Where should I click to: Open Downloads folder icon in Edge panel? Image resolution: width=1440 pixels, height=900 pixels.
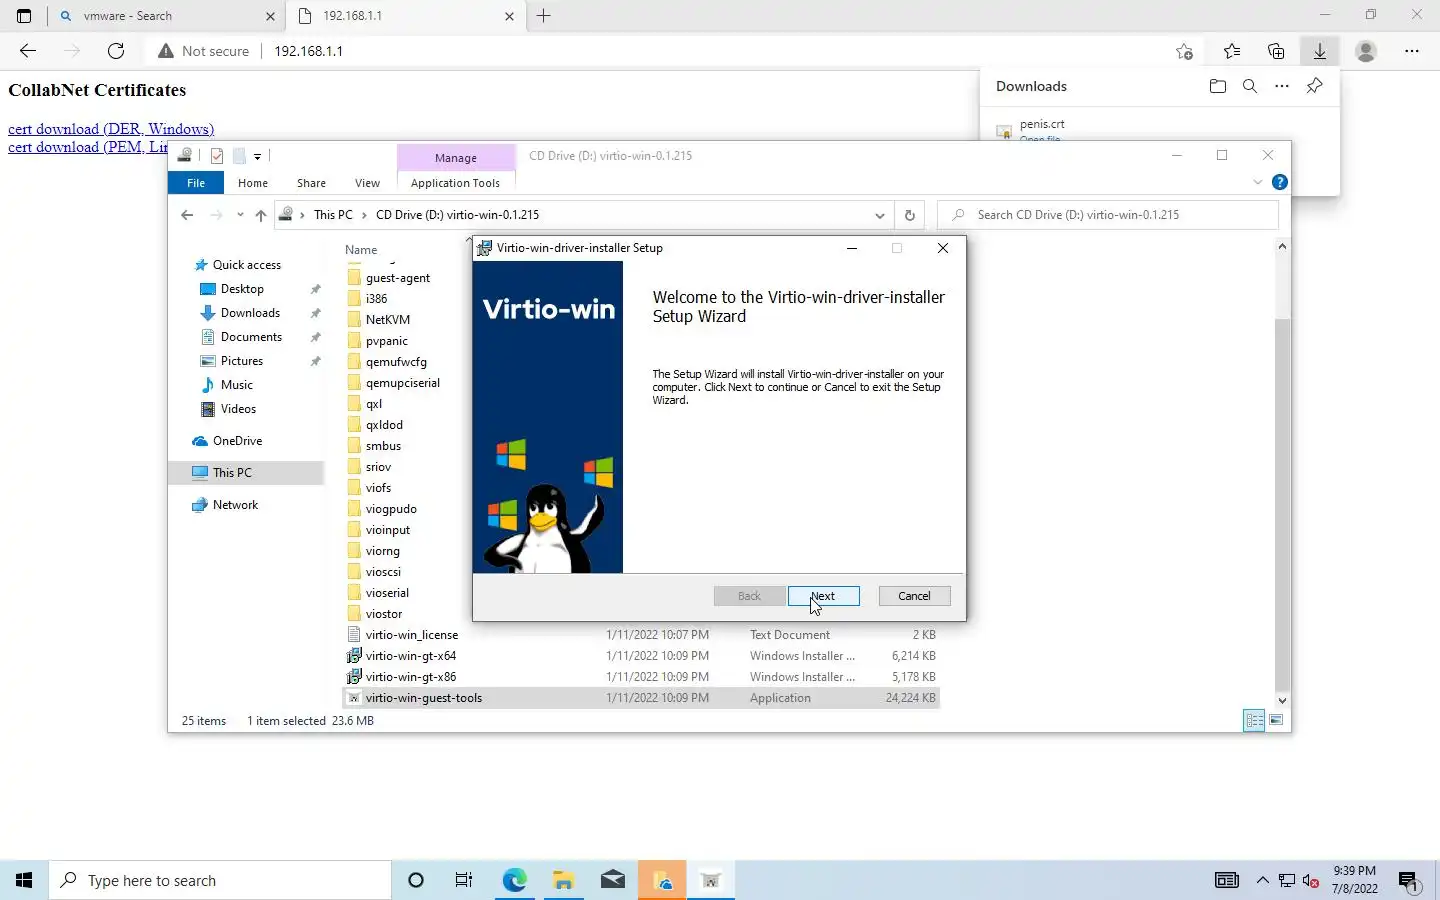(1217, 86)
